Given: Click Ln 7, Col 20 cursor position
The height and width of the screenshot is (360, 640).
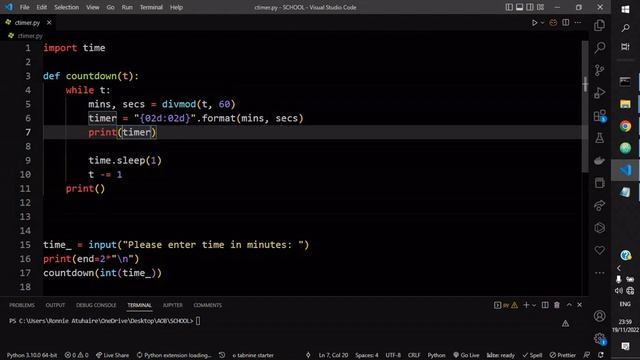Looking at the screenshot, I should coord(333,355).
